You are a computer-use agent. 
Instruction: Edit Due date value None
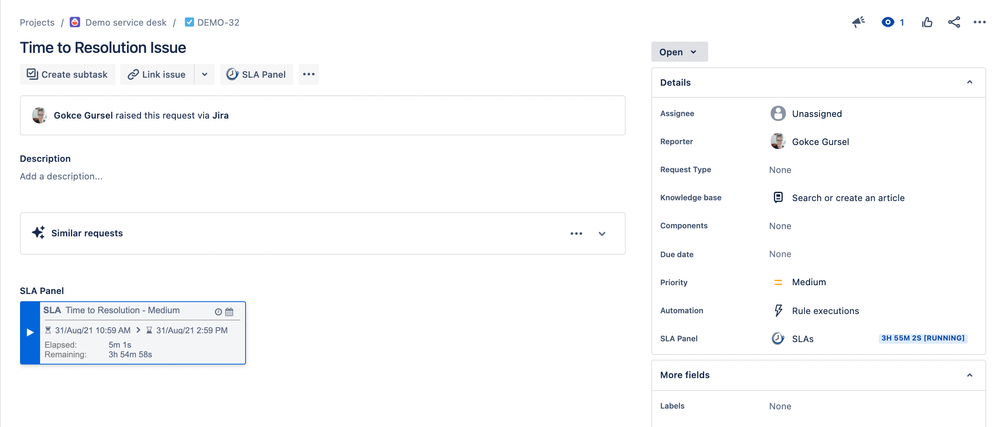pos(780,254)
